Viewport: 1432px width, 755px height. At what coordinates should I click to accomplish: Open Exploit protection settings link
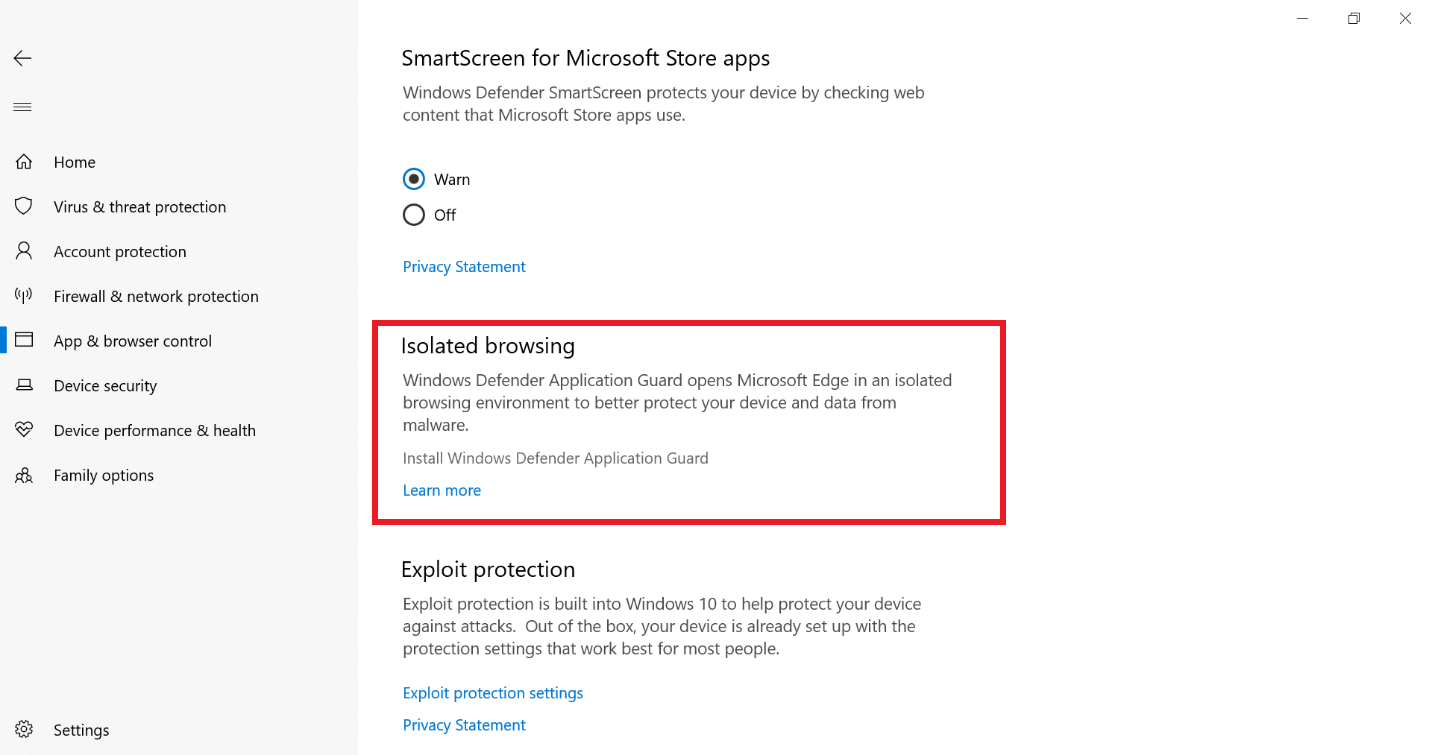[493, 693]
